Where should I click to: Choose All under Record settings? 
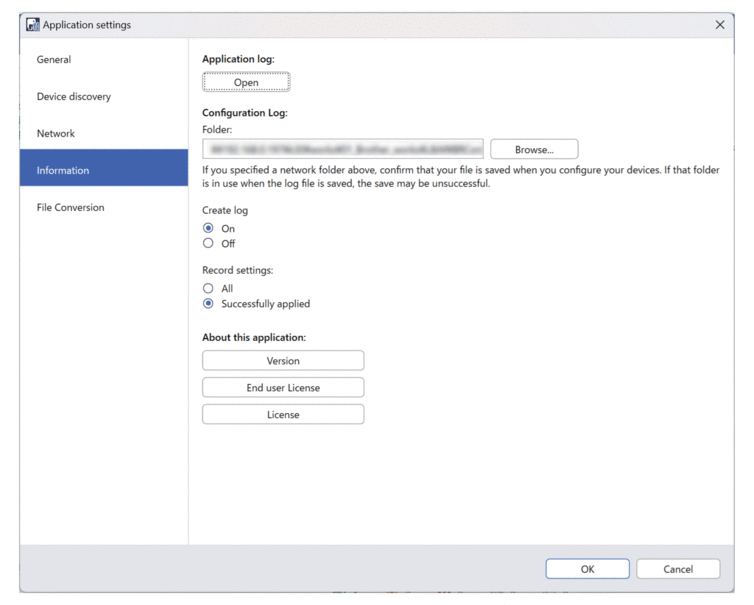point(209,289)
